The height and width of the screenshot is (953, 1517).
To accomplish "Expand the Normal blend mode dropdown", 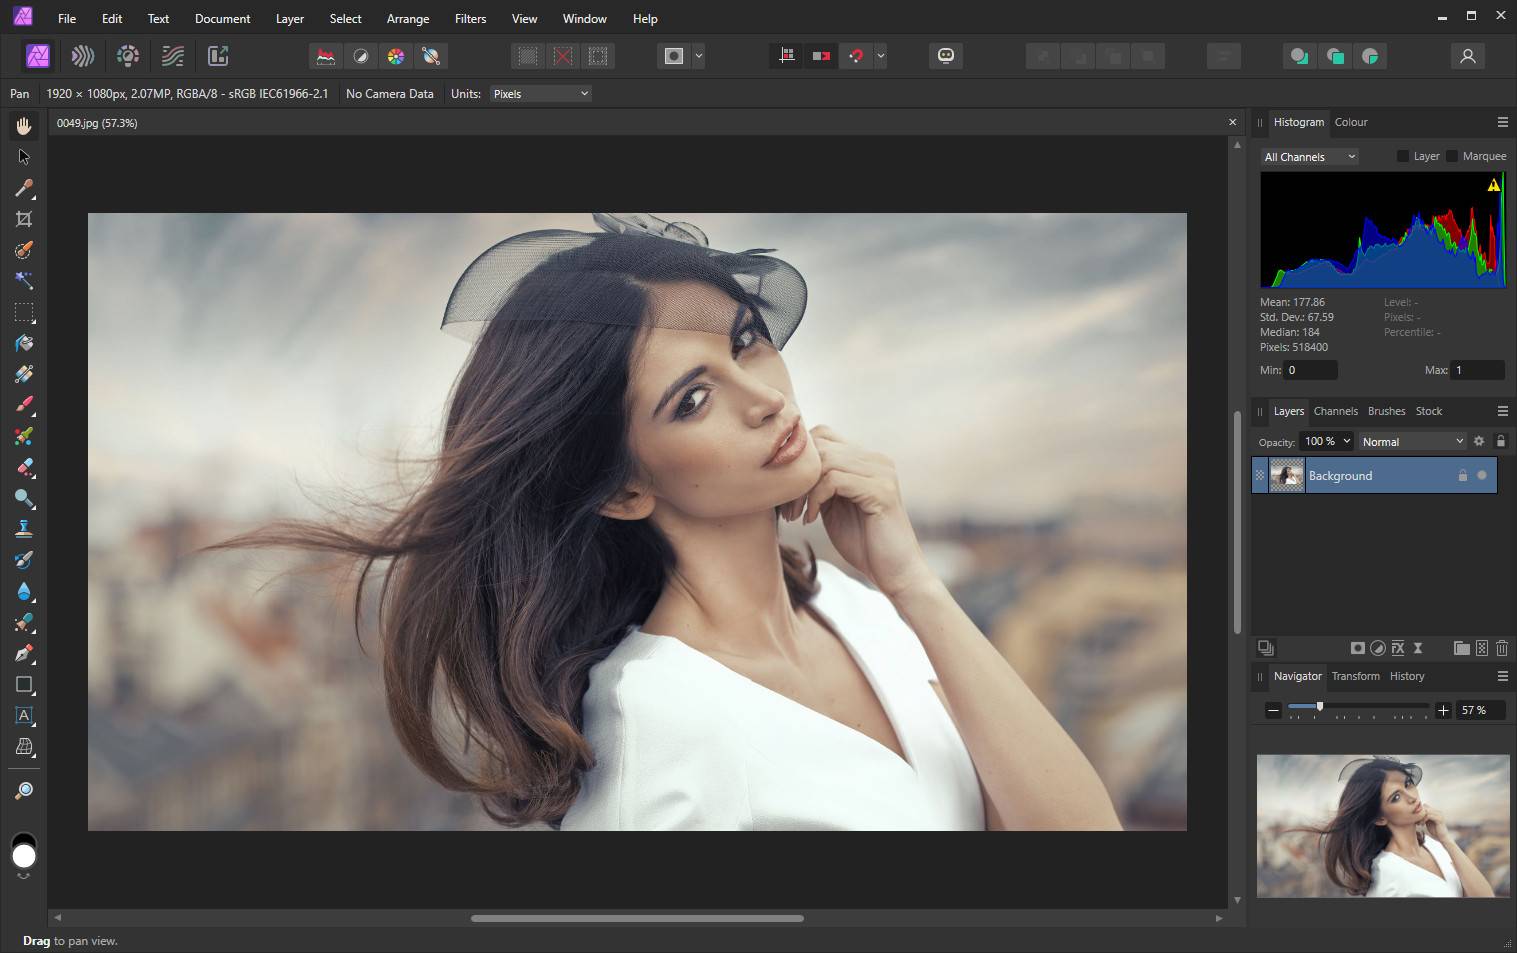I will click(1412, 442).
